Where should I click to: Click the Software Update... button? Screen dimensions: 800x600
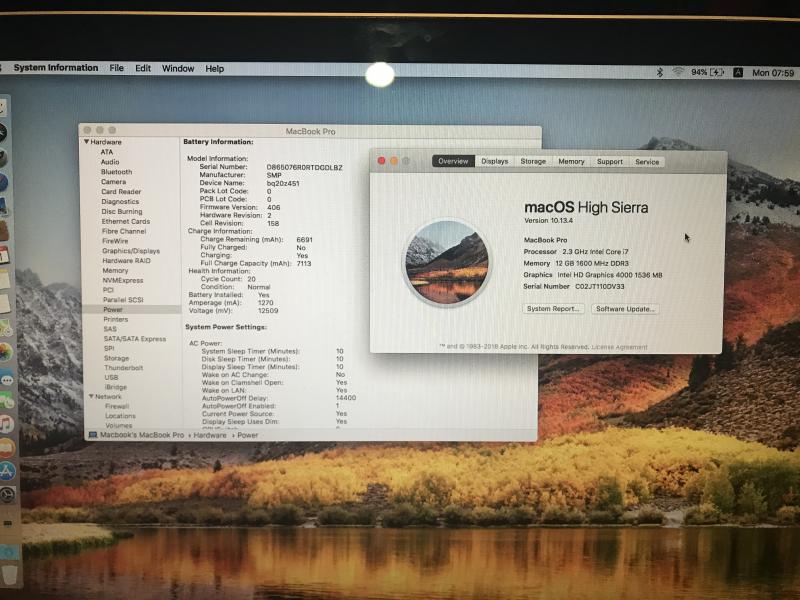(625, 309)
